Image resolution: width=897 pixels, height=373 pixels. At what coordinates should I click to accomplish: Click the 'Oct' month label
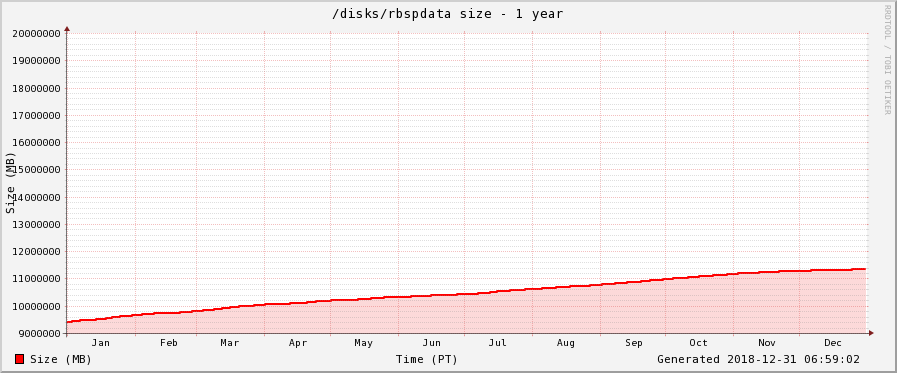click(698, 343)
